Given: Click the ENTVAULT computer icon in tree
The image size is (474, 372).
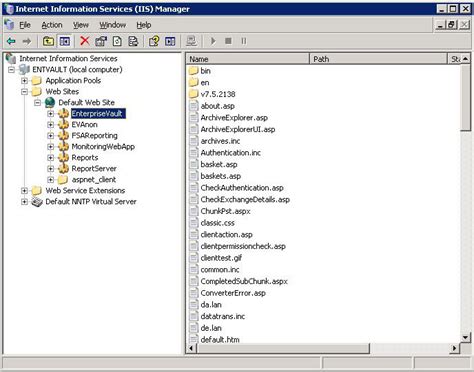Looking at the screenshot, I should (24, 70).
